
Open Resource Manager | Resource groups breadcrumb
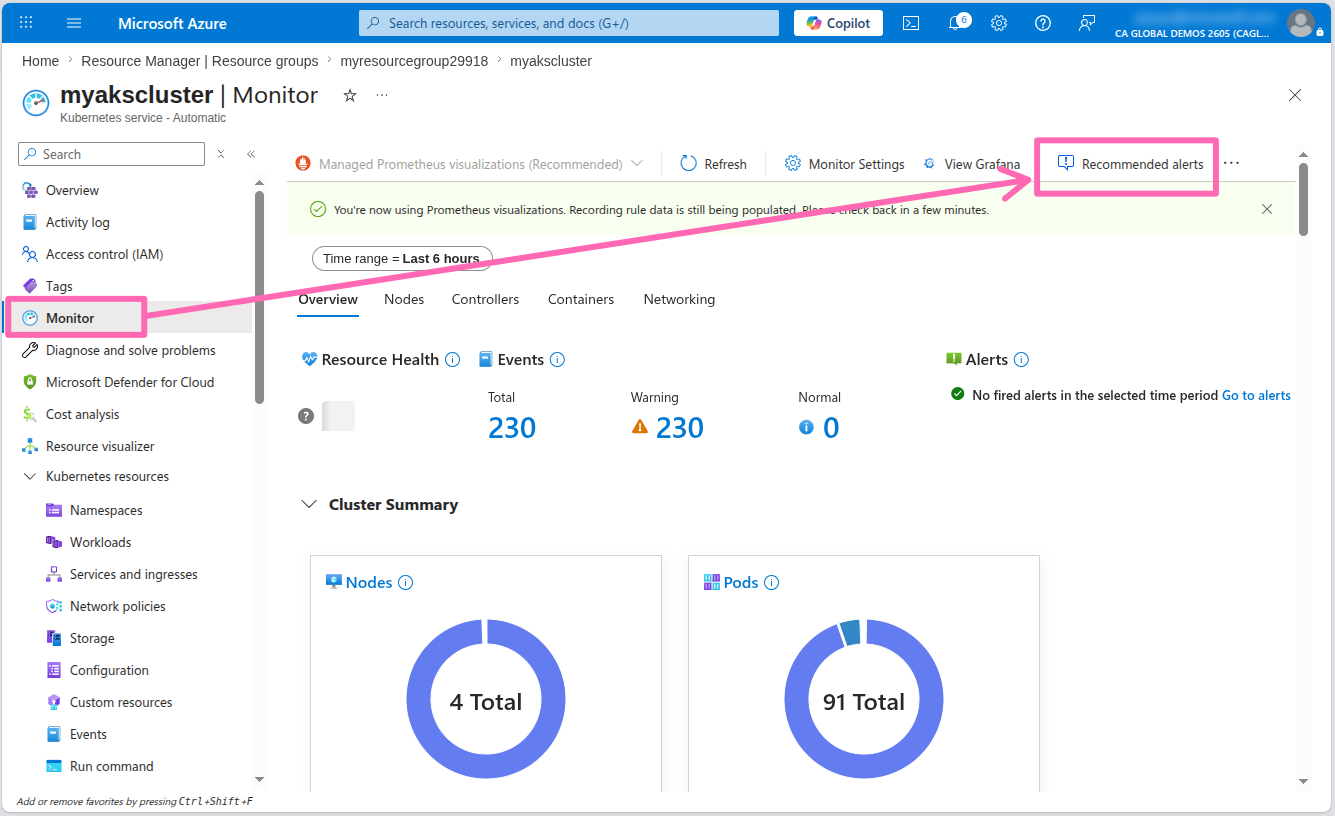pyautogui.click(x=200, y=61)
